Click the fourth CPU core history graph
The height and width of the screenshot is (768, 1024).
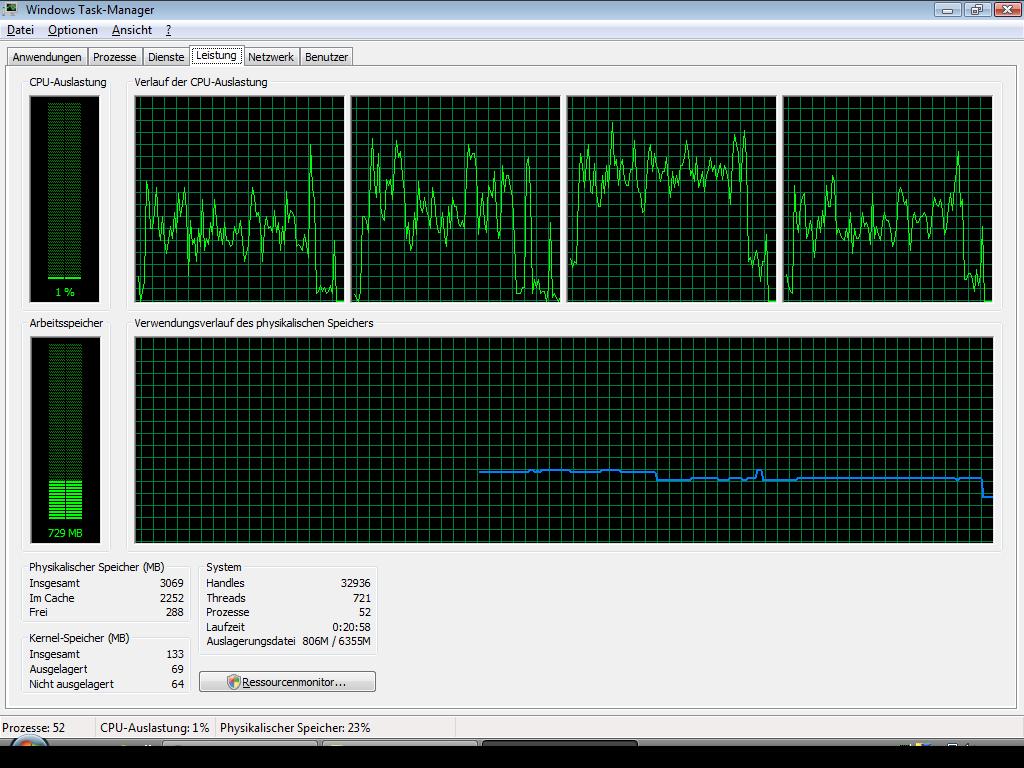[x=888, y=199]
